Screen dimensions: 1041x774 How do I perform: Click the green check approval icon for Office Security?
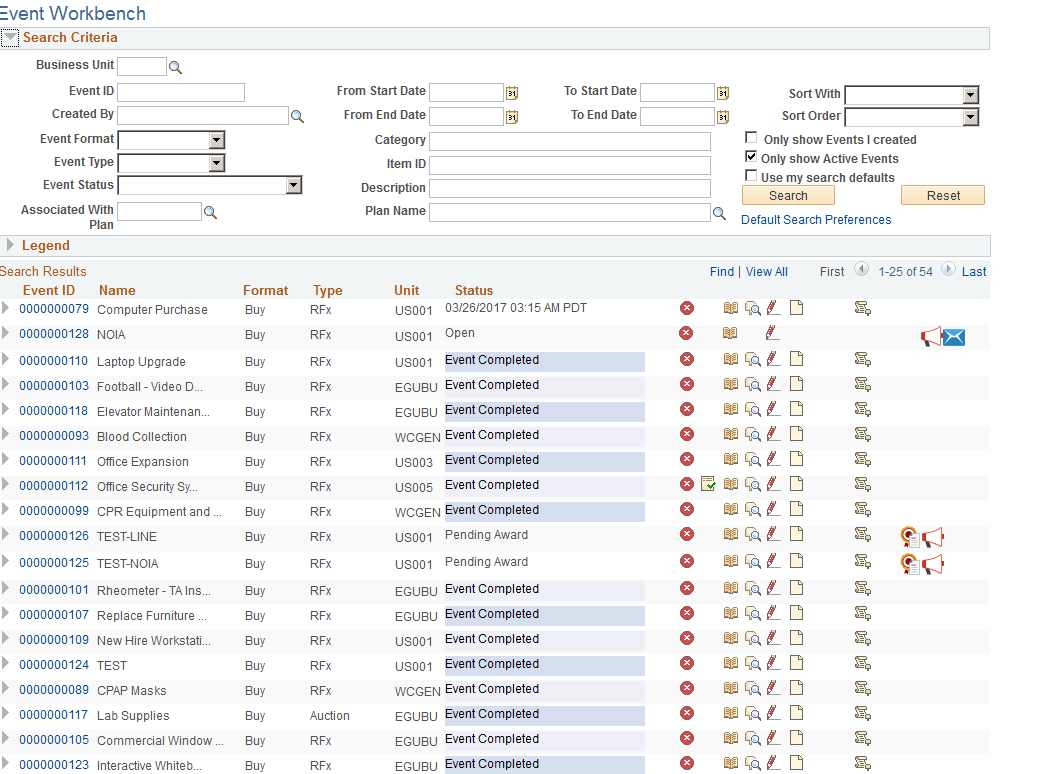click(x=709, y=483)
